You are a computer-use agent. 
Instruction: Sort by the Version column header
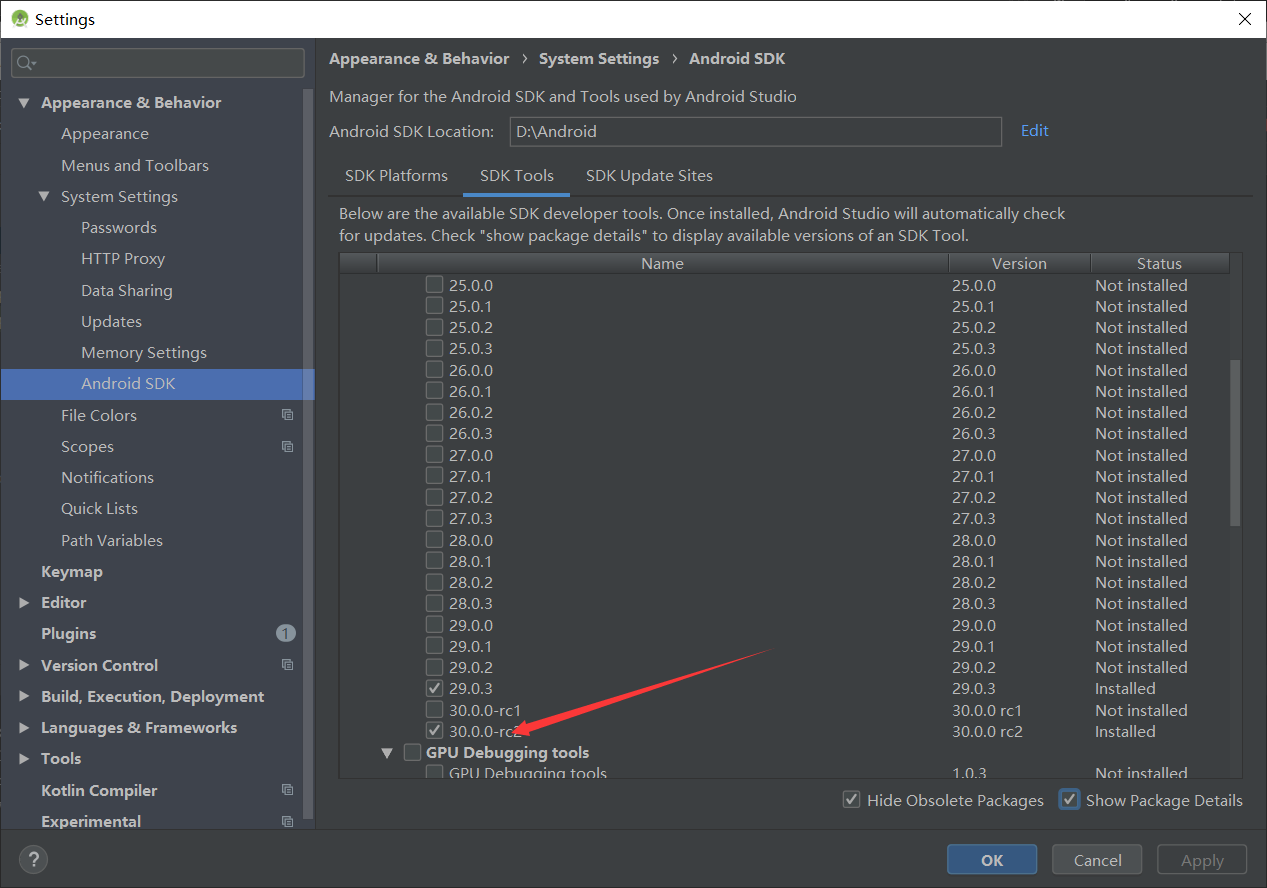click(1019, 264)
